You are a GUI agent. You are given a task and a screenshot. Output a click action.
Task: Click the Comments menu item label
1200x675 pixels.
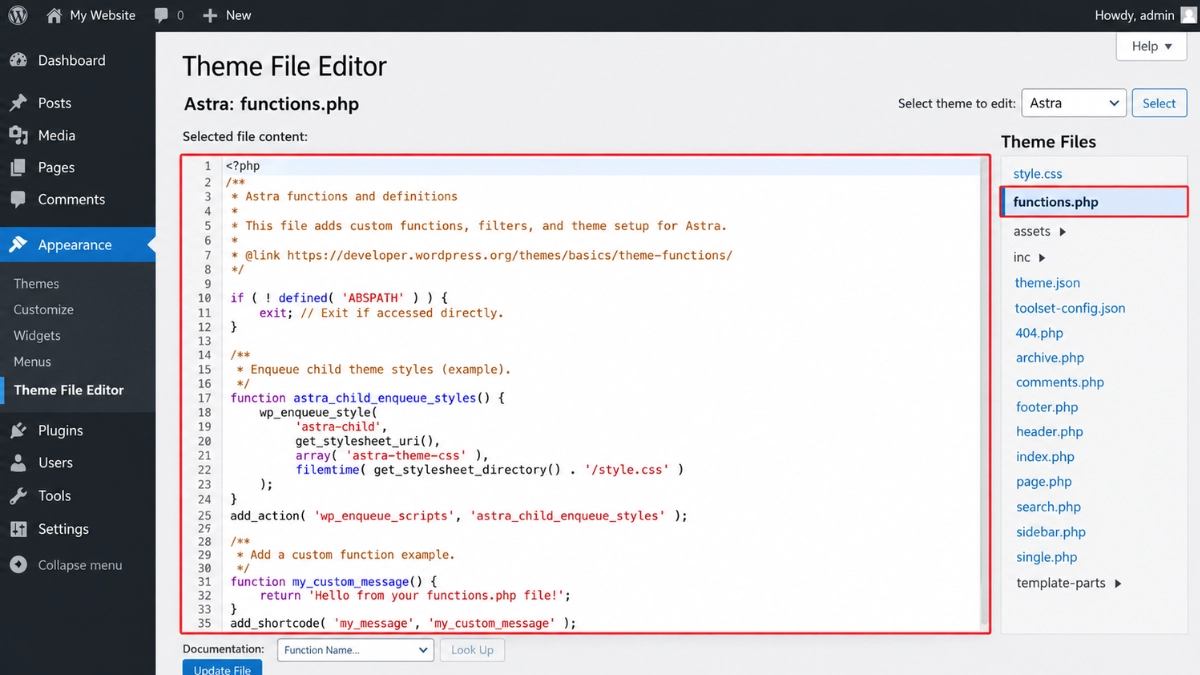click(x=71, y=199)
